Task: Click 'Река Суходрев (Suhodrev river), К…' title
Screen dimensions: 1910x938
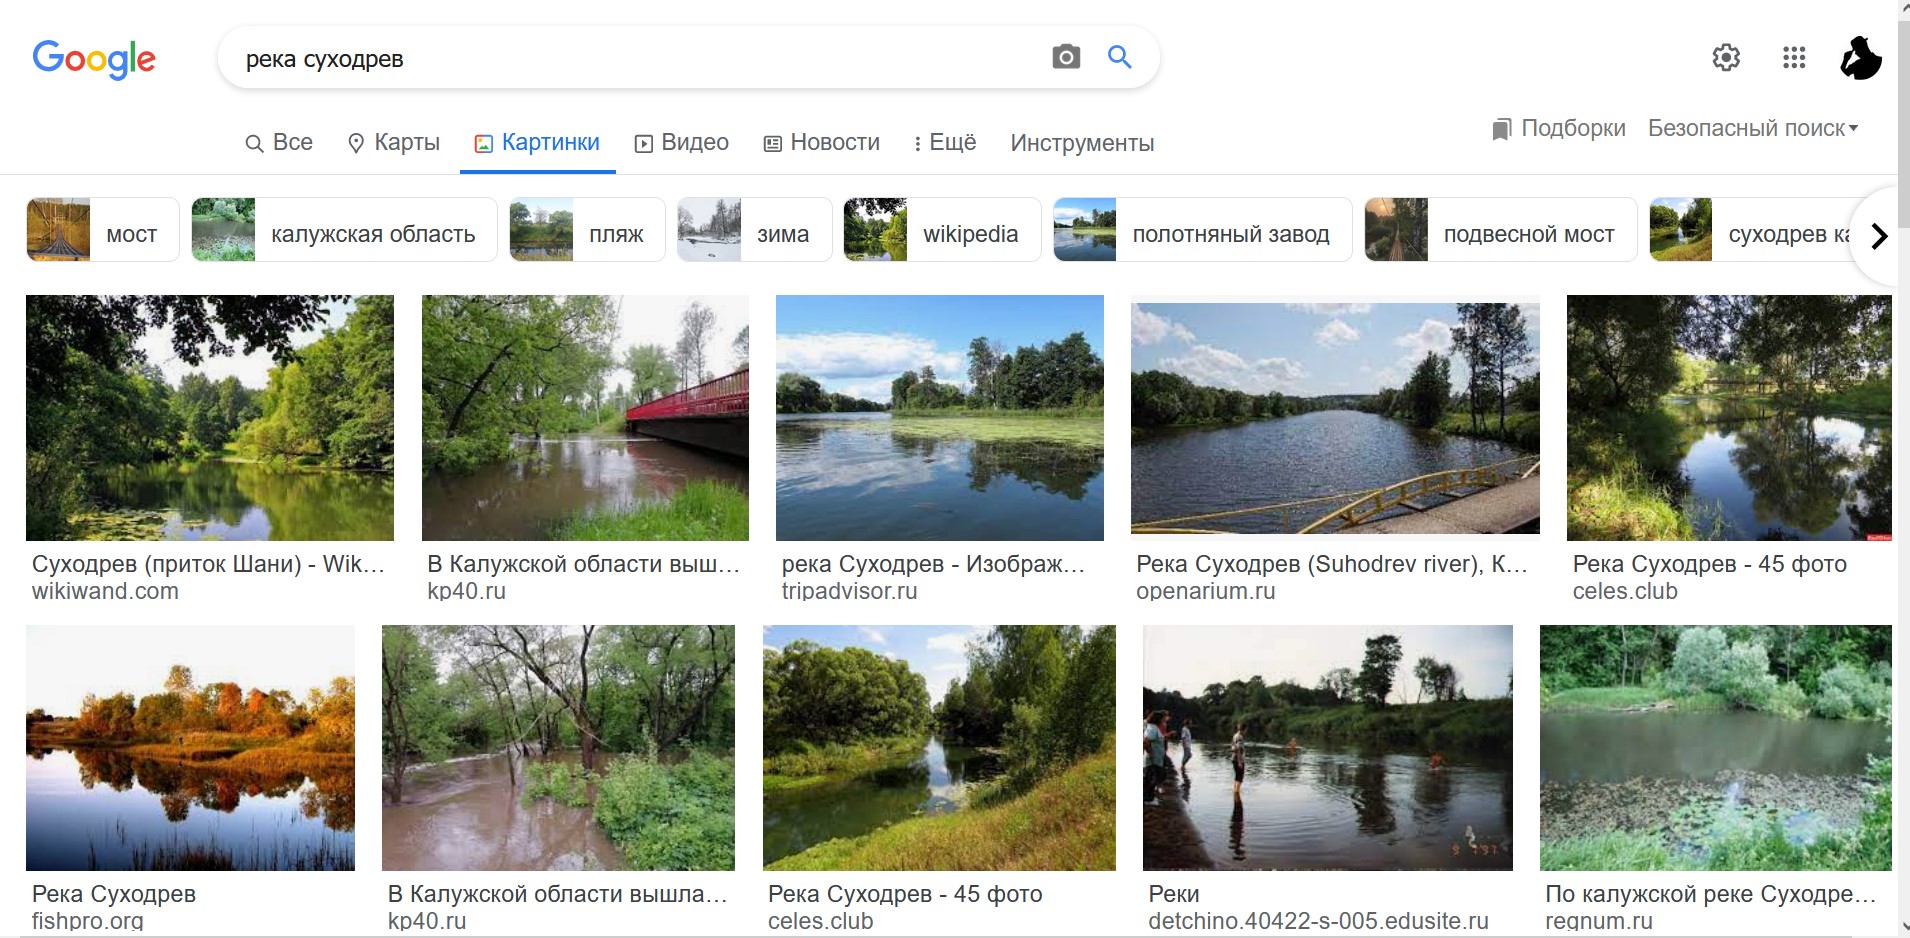Action: tap(1332, 564)
